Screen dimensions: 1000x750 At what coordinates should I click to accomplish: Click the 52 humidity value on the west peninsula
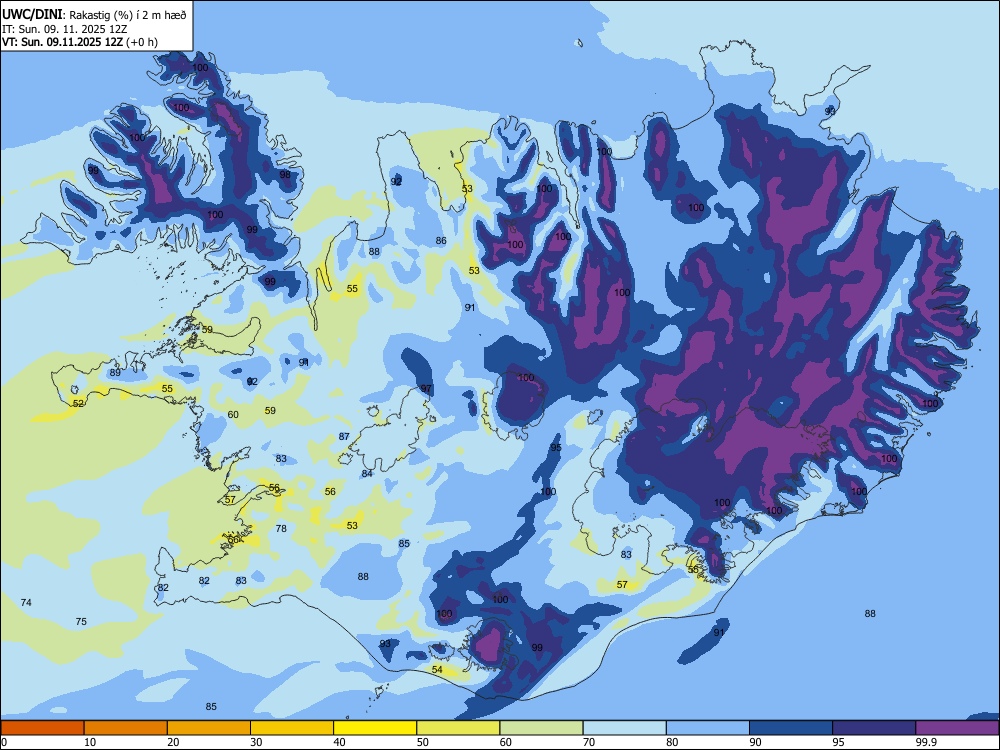click(78, 404)
